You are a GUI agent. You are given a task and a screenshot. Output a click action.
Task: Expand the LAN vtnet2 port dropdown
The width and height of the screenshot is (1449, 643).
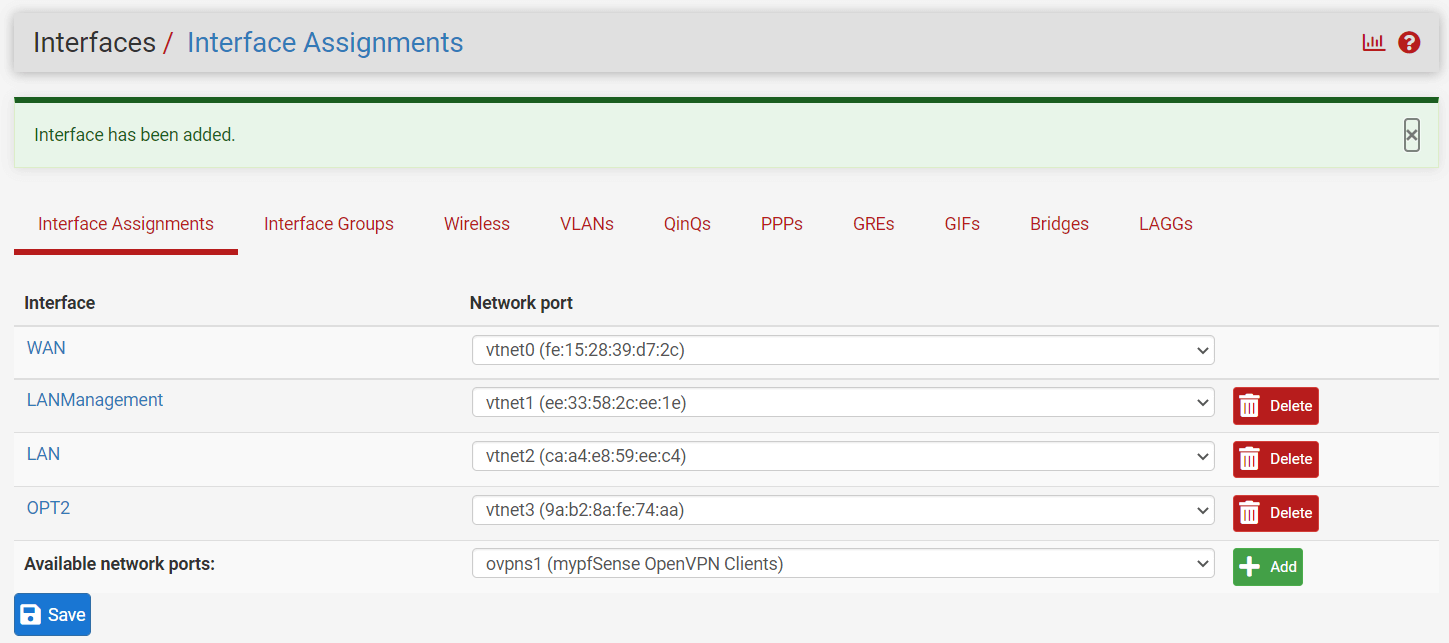point(843,456)
